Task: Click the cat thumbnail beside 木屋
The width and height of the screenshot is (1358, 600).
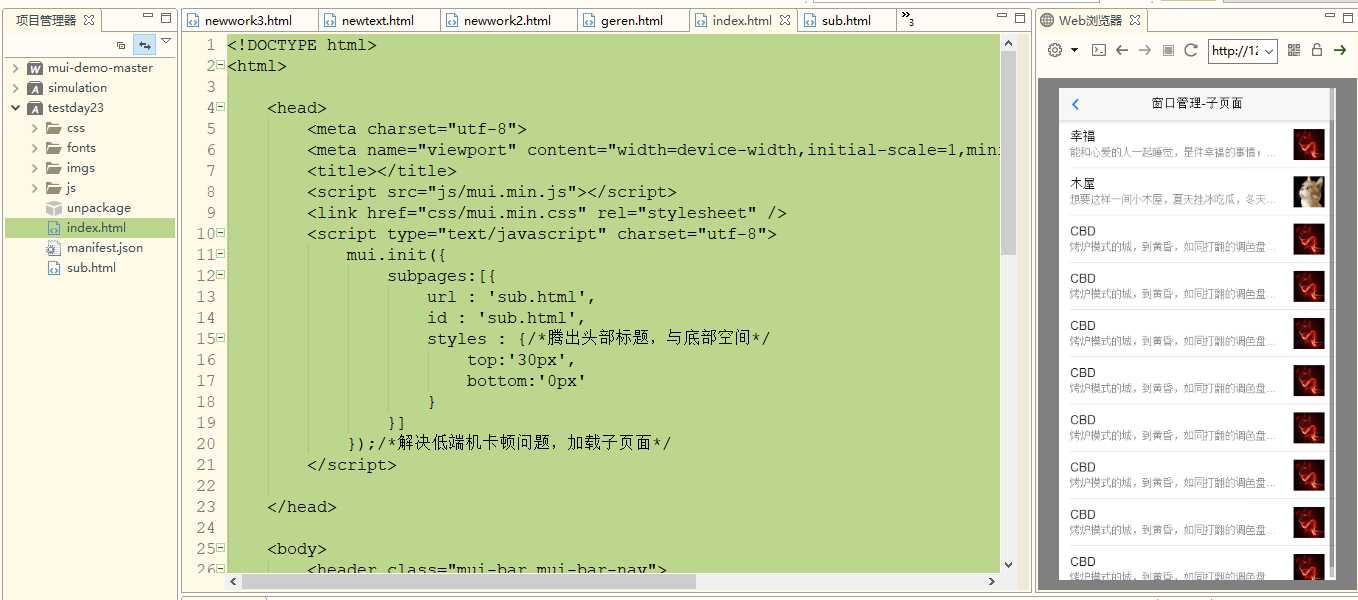Action: tap(1309, 192)
